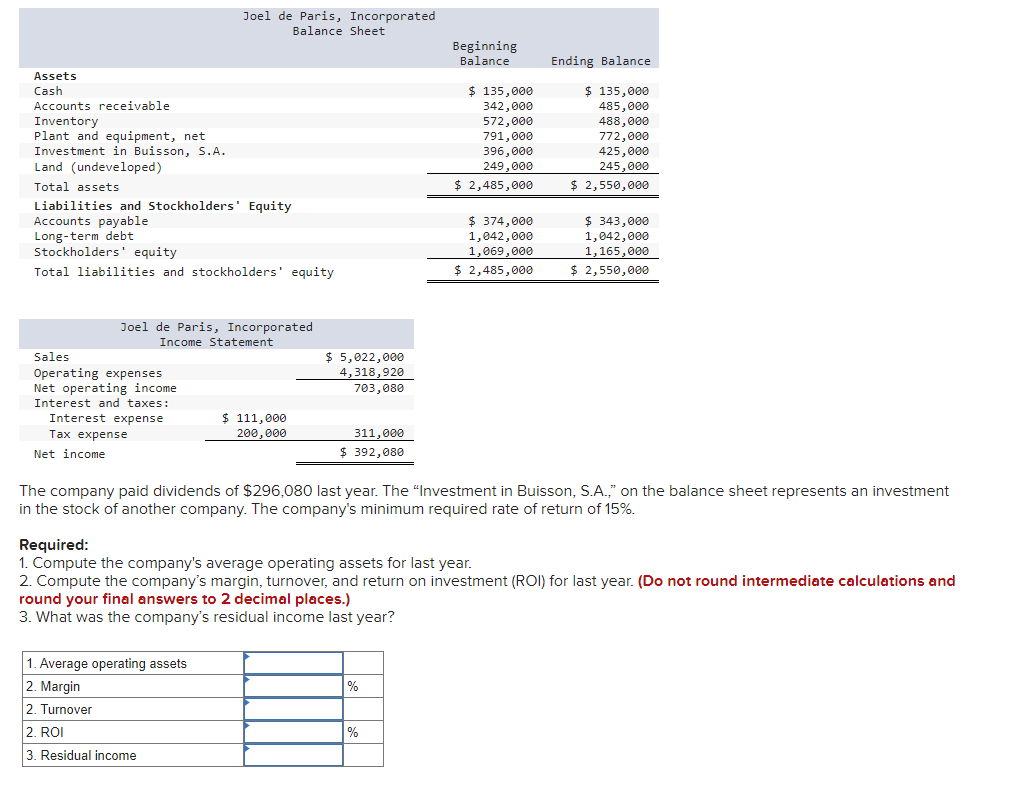Click the Balance Sheet title header
Image resolution: width=1029 pixels, height=793 pixels.
point(339,24)
